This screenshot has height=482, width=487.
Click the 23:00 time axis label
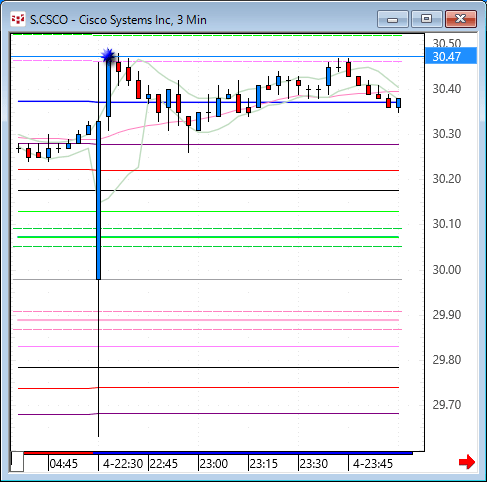[214, 463]
